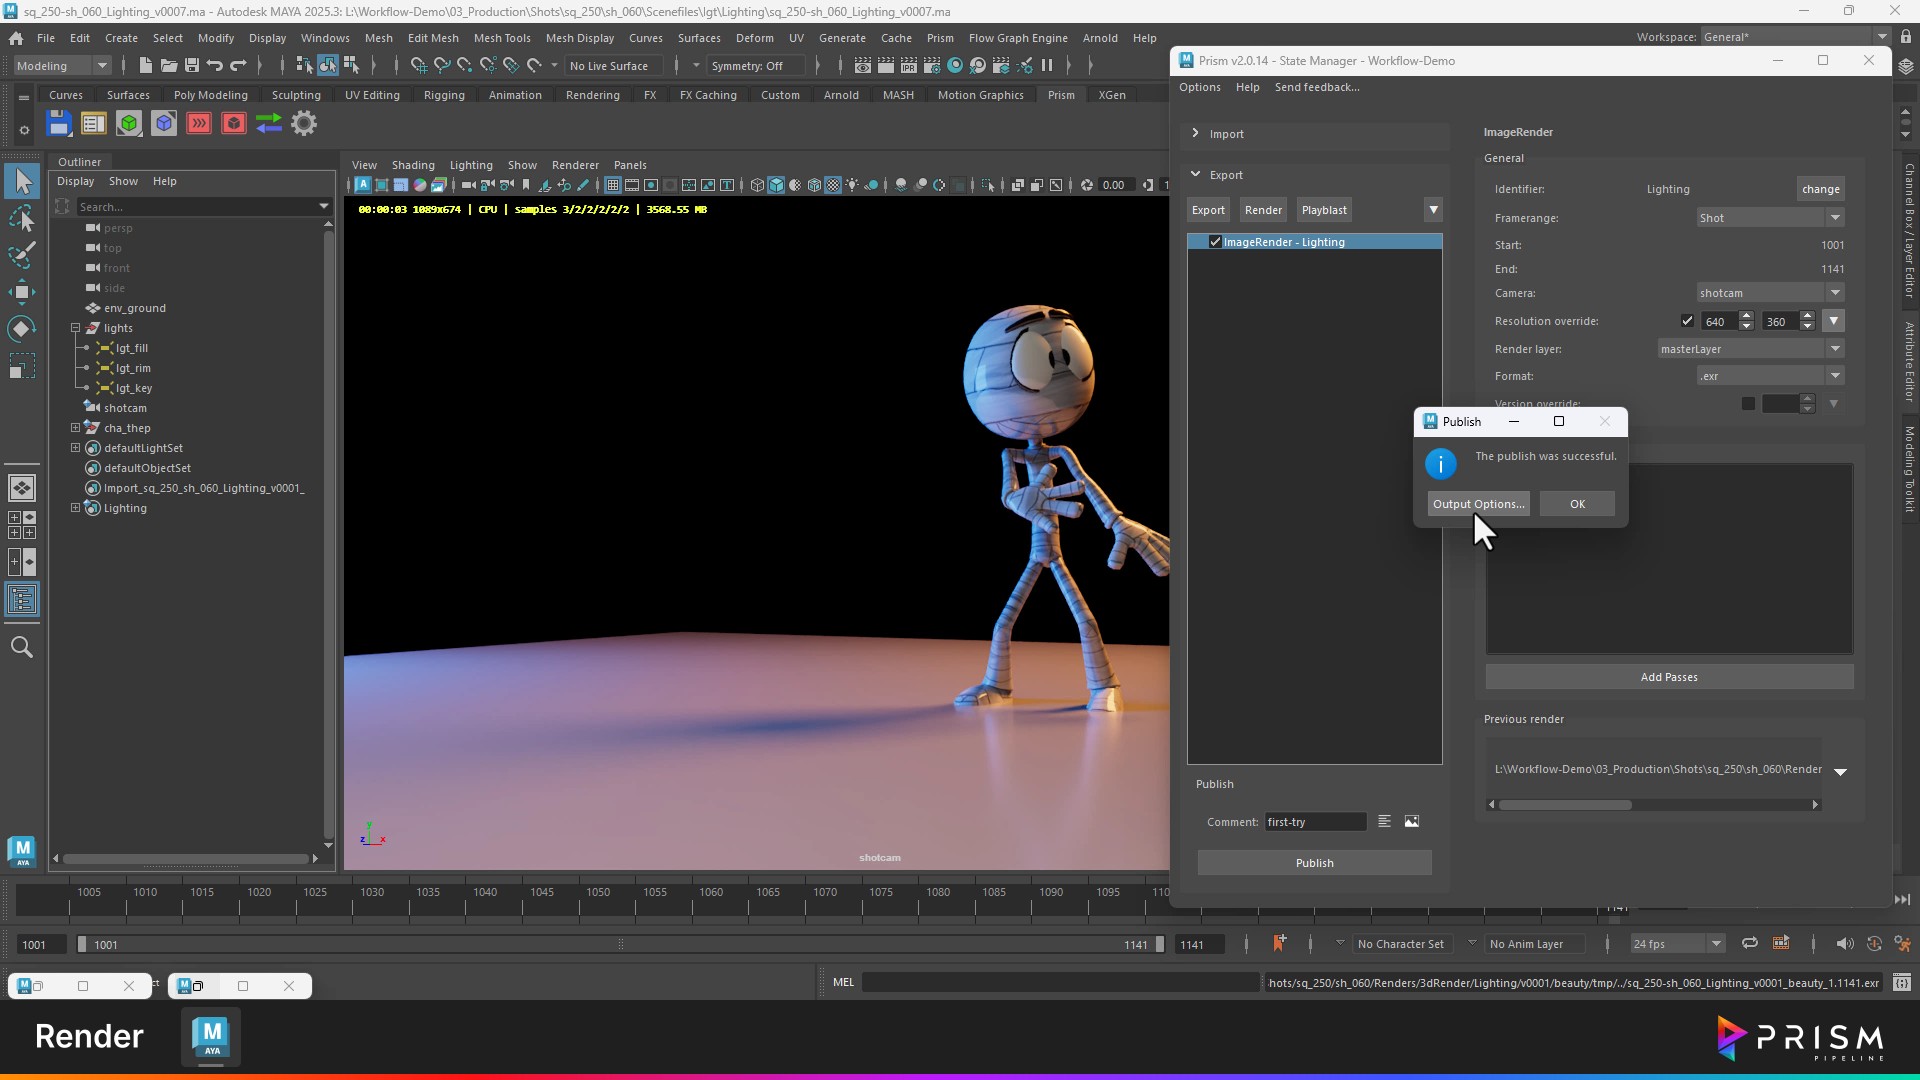1920x1080 pixels.
Task: Select the Paint Selection tool
Action: pos(22,255)
